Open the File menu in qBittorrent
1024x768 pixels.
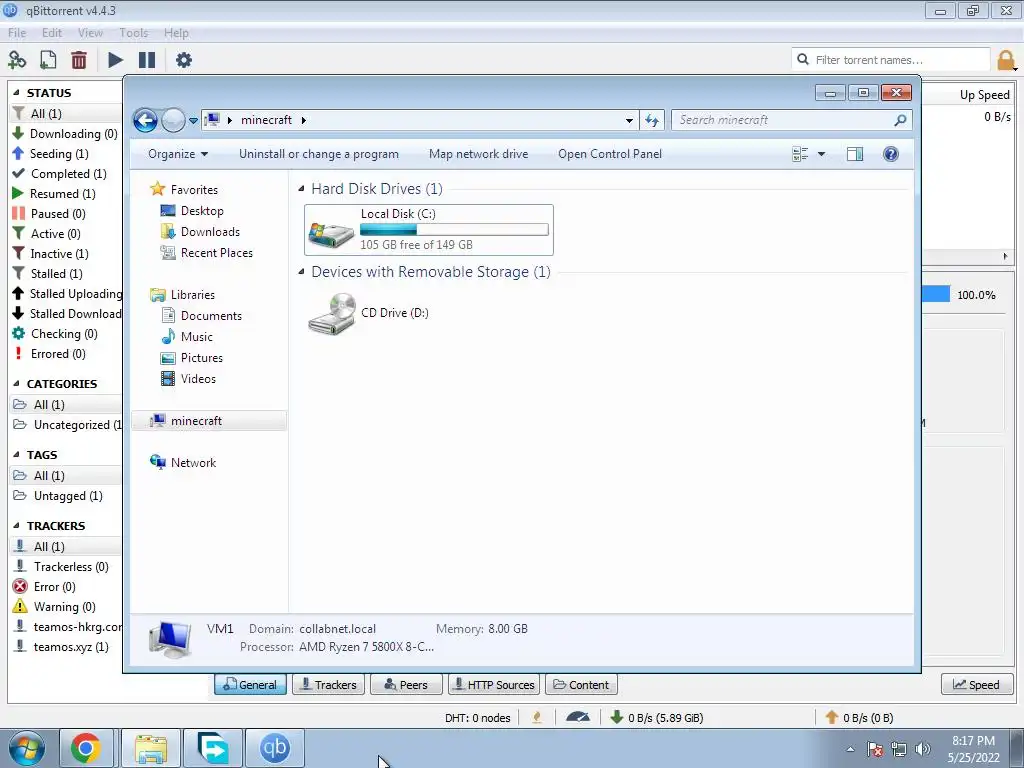17,33
